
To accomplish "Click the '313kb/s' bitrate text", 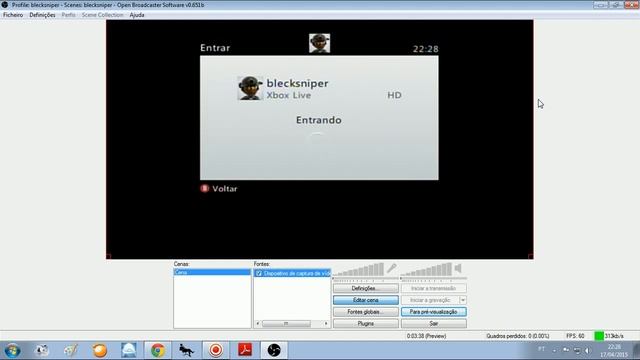I will click(614, 336).
